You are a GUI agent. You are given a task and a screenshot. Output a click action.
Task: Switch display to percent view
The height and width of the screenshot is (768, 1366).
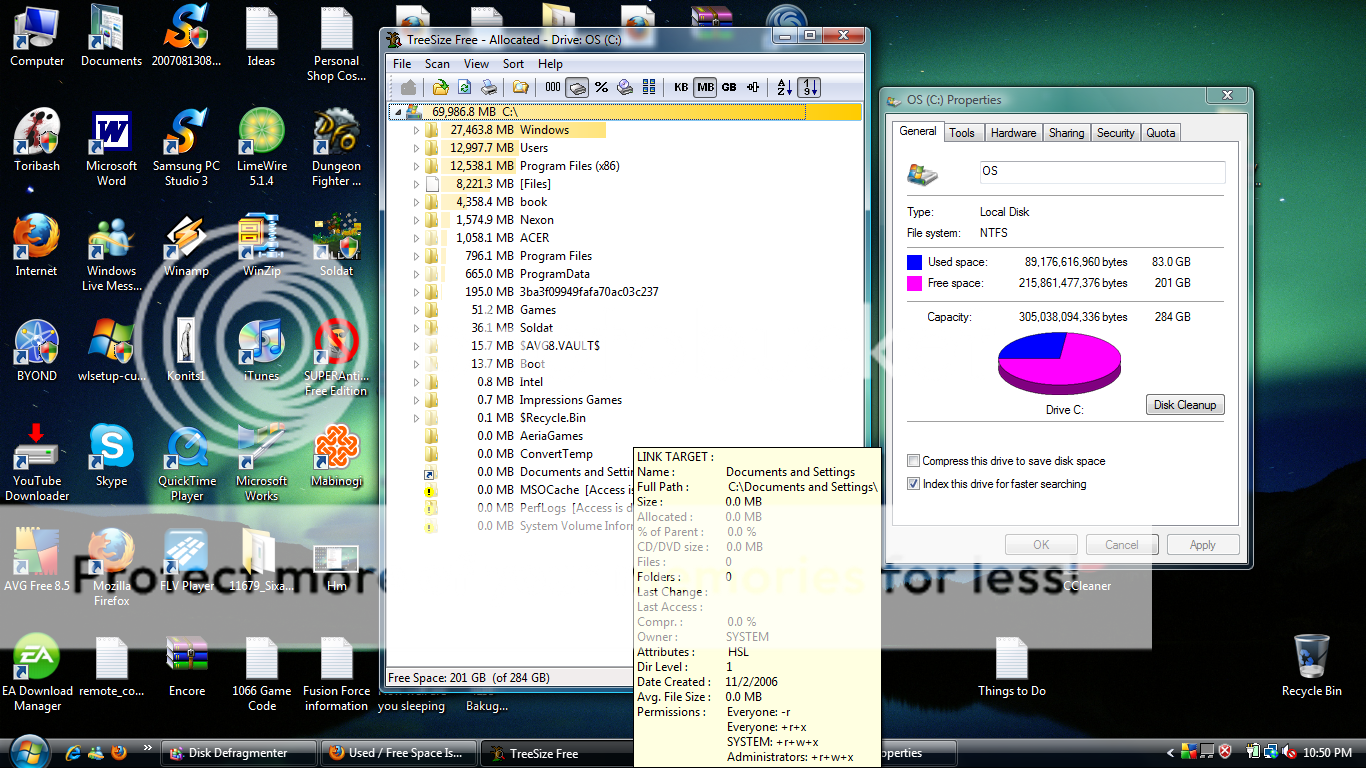(601, 87)
